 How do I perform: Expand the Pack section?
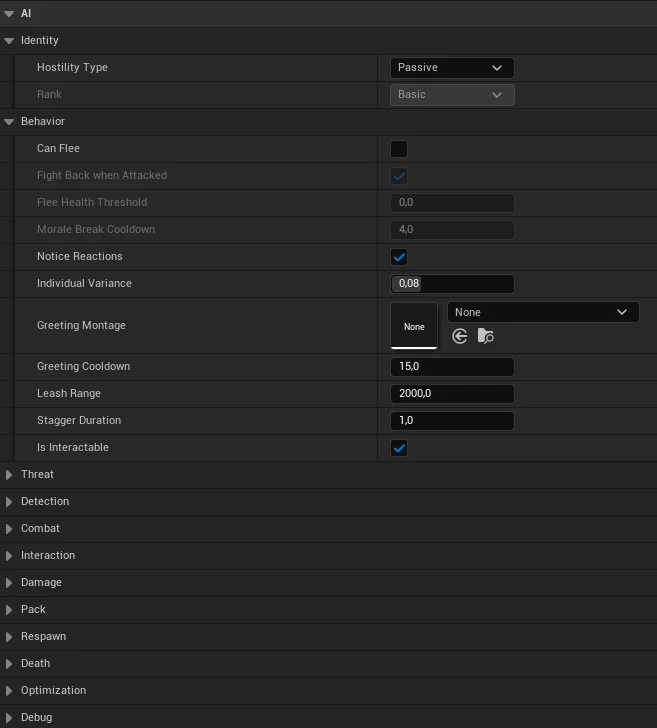click(9, 610)
